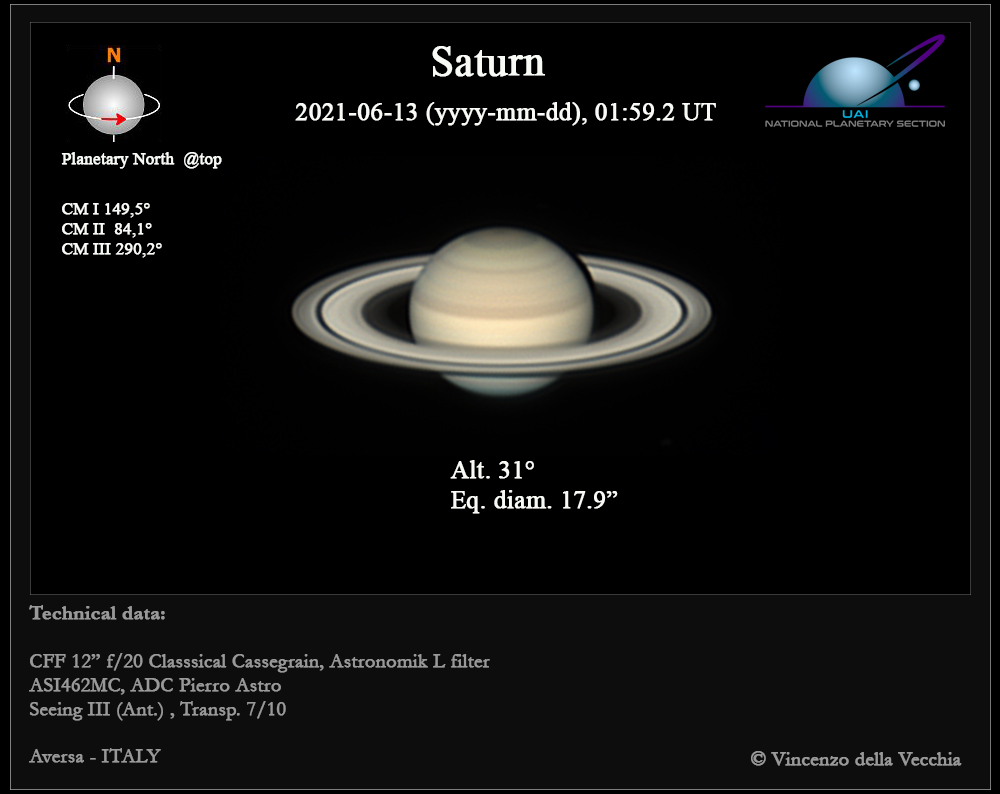Click the Saturn planet image

coord(501,311)
